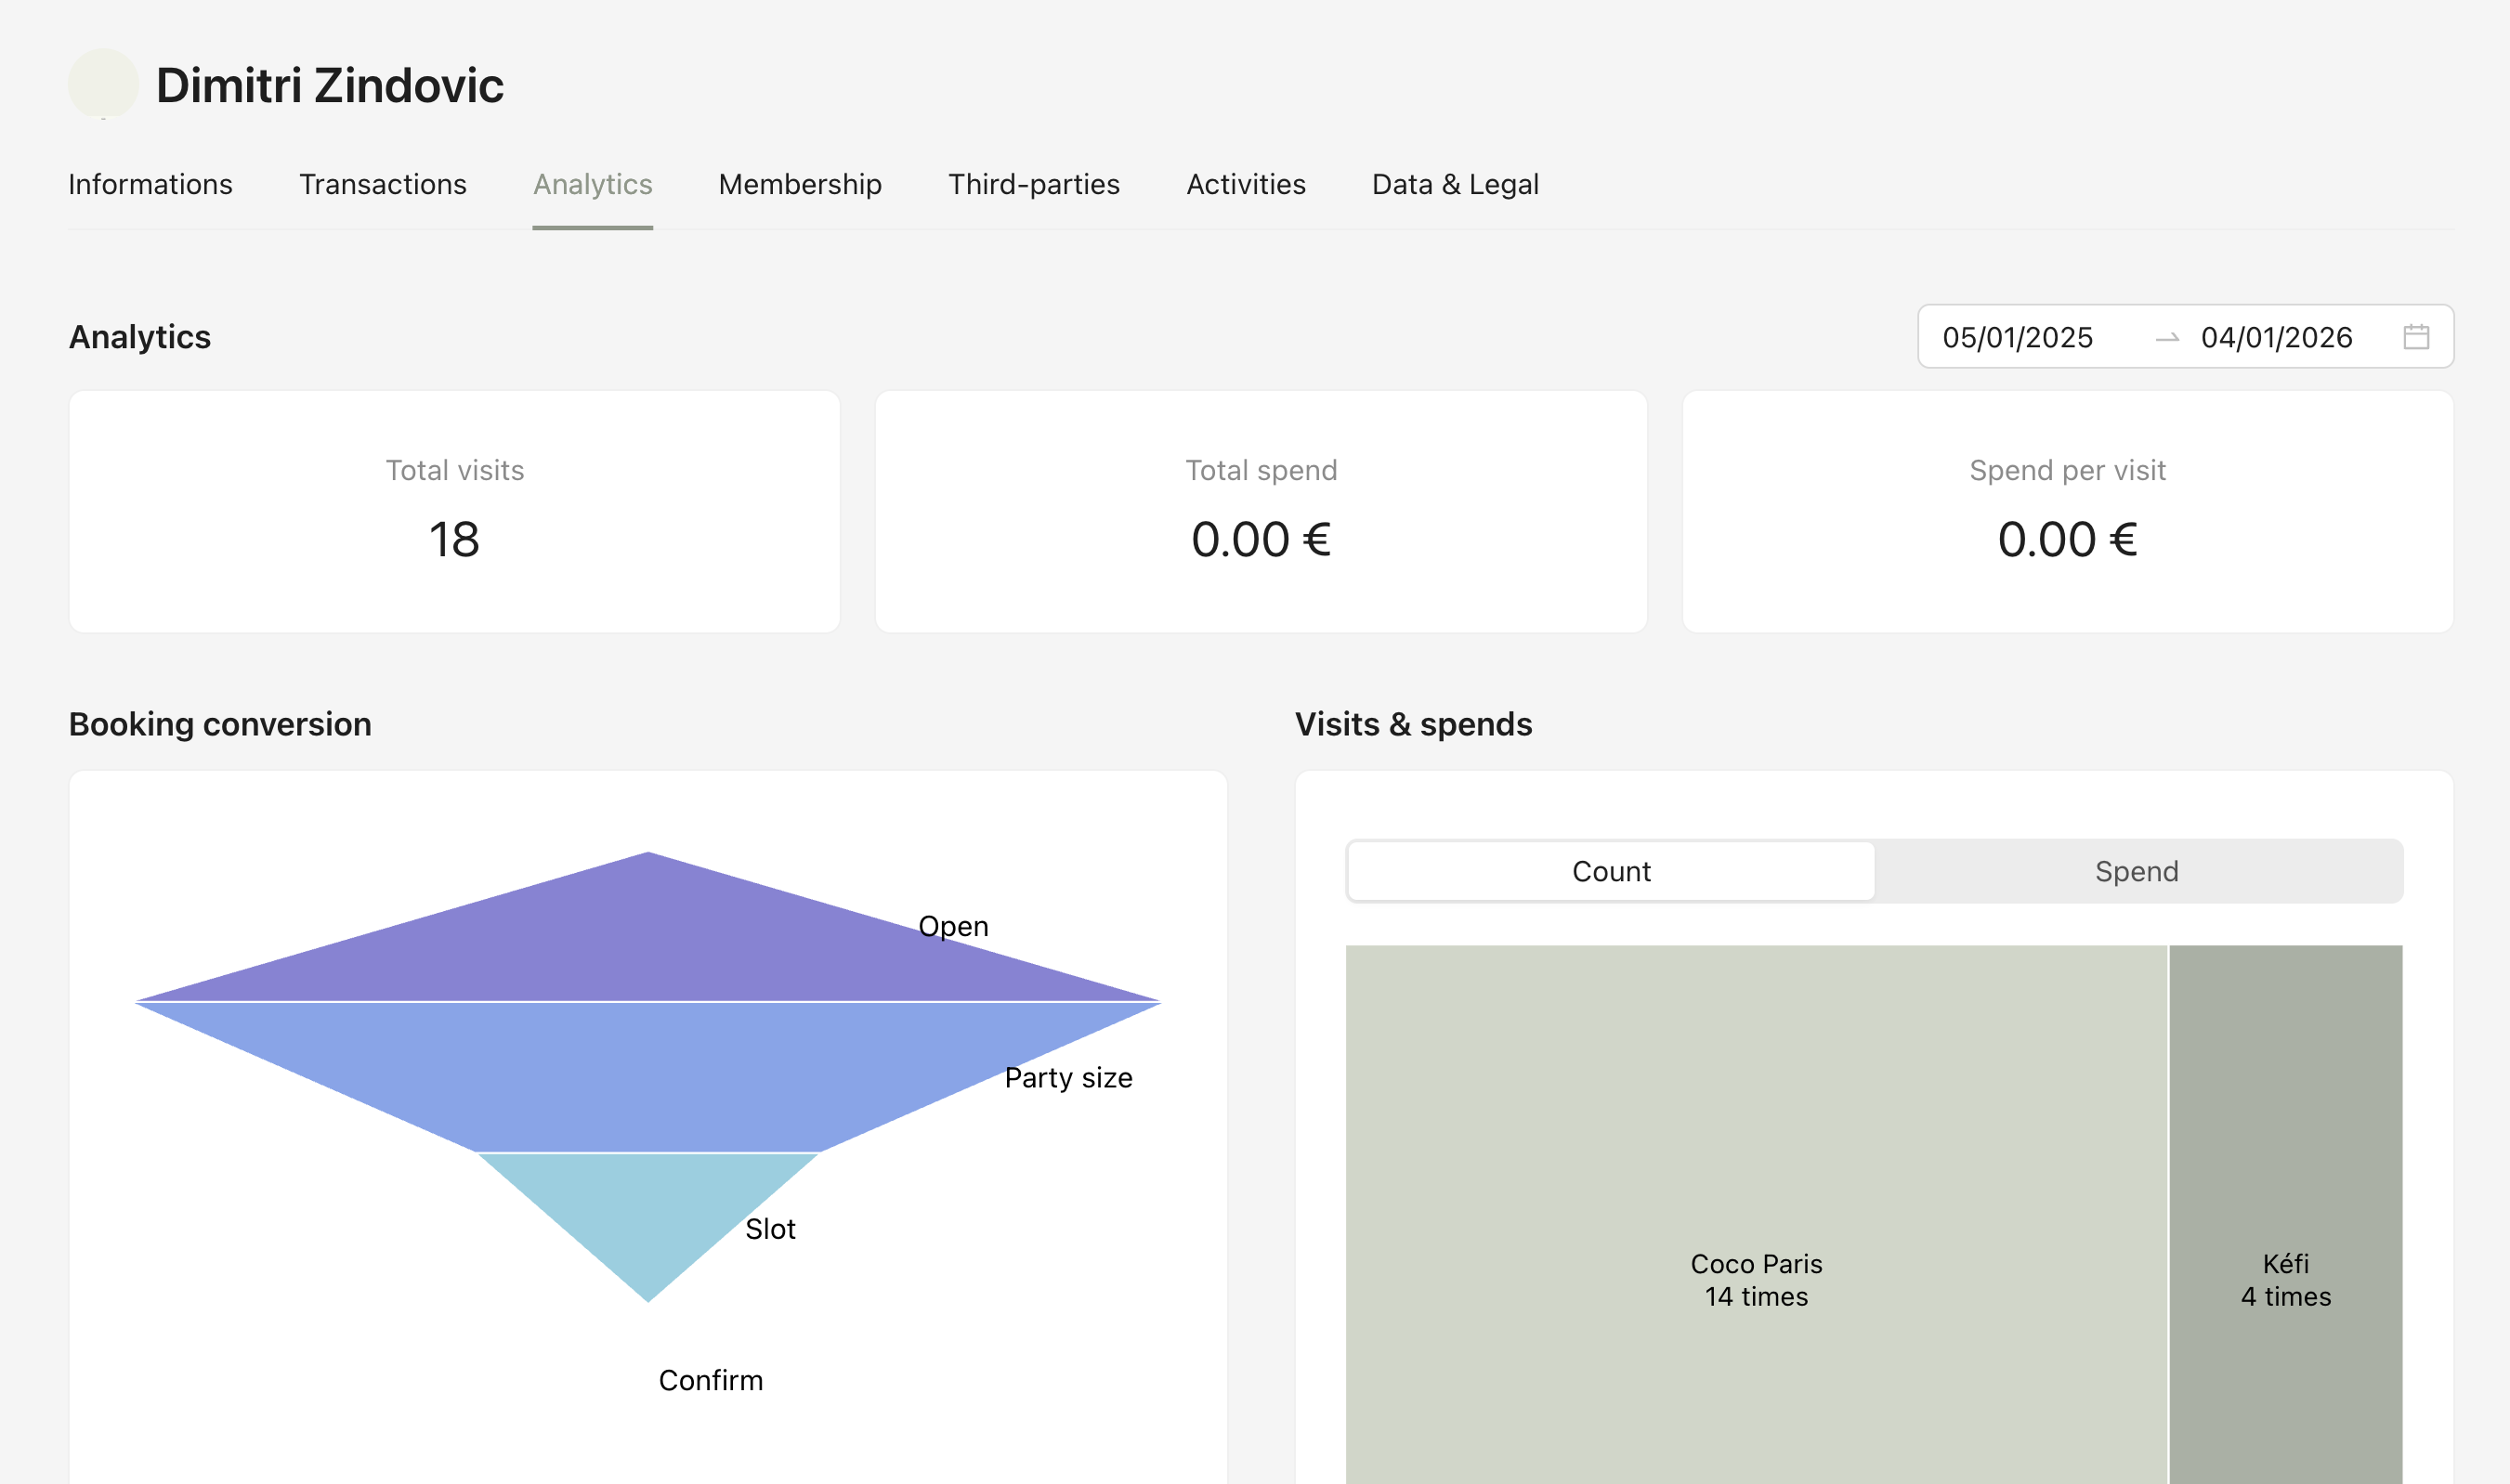Viewport: 2510px width, 1484px height.
Task: Edit the start date 05/01/2025
Action: (x=2017, y=337)
